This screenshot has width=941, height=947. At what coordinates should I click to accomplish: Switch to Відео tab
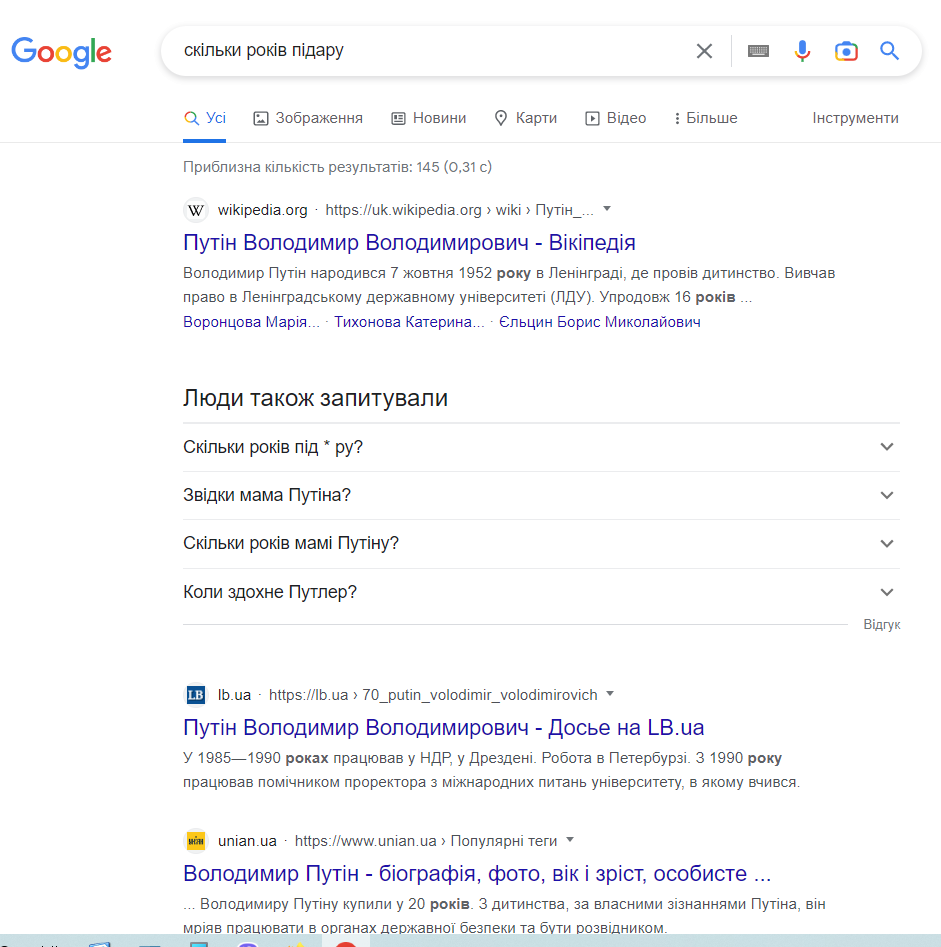pyautogui.click(x=615, y=118)
